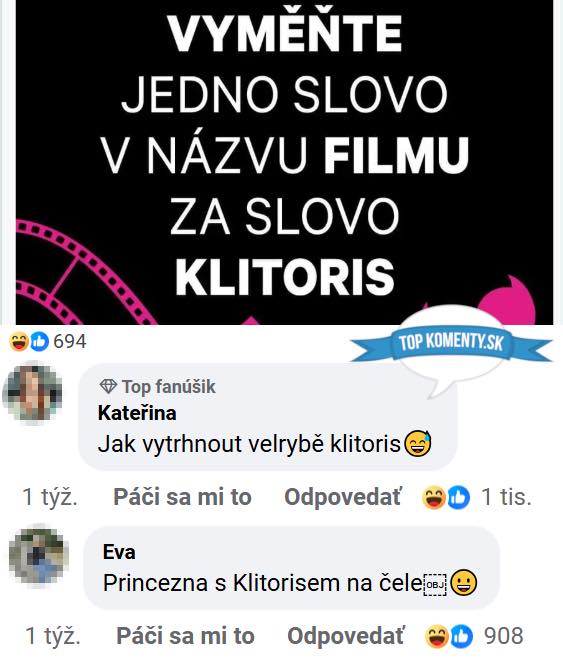Like Kateřina's comment with Páči sa mi to

pos(182,496)
